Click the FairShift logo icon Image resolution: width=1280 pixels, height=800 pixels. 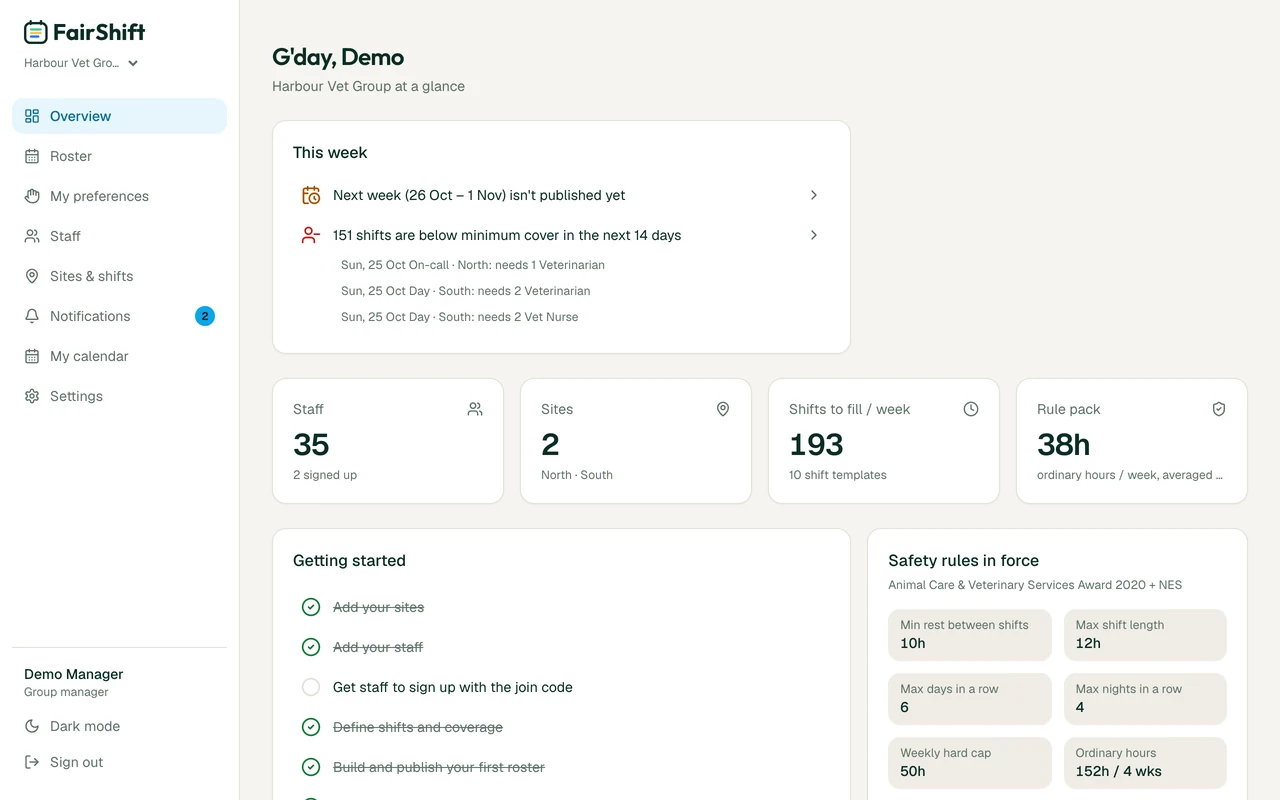click(36, 32)
